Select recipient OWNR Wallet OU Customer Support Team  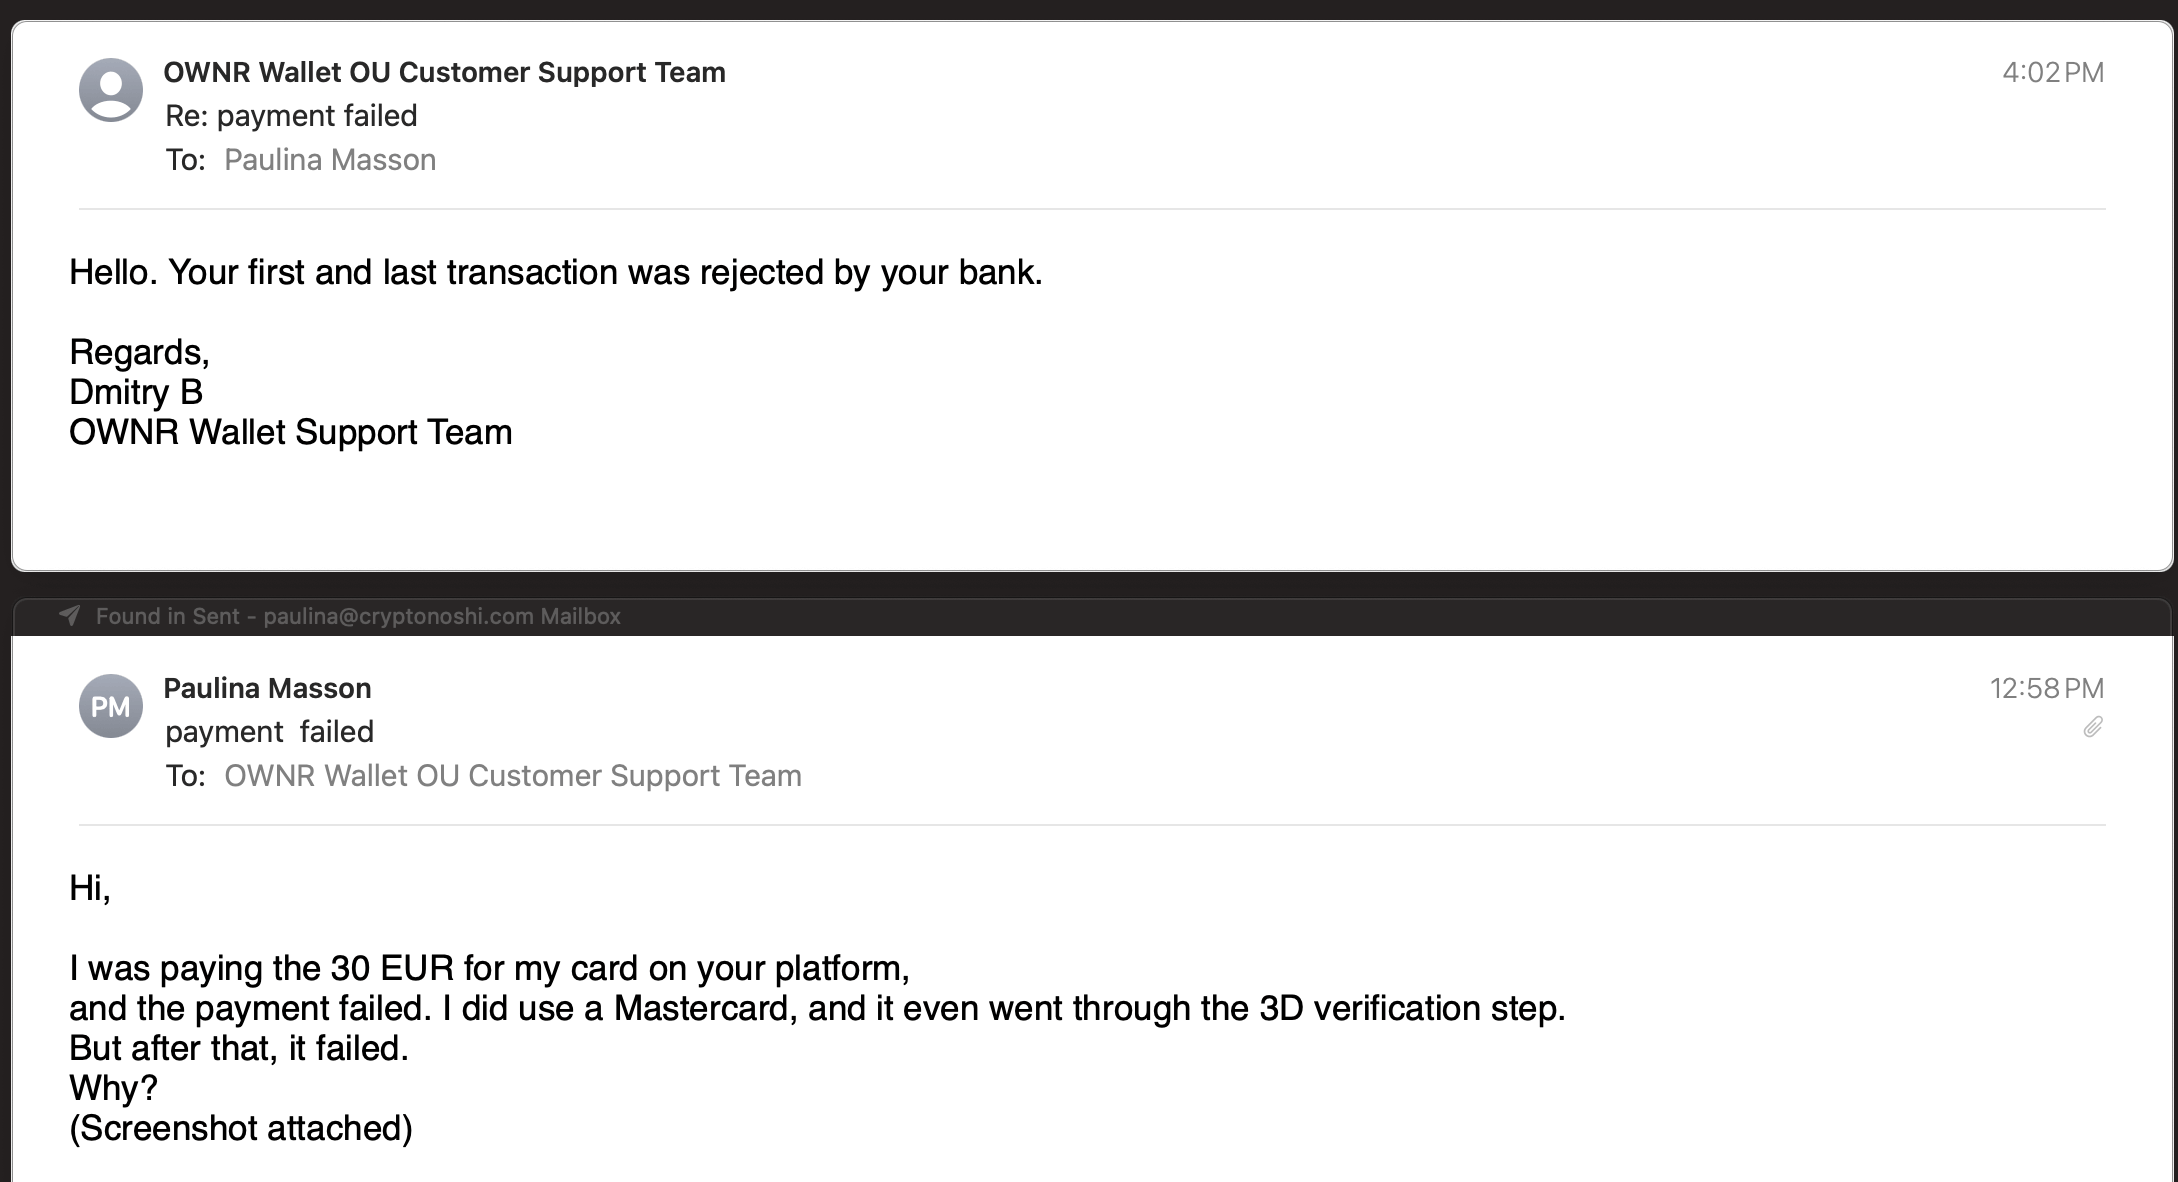pos(513,776)
